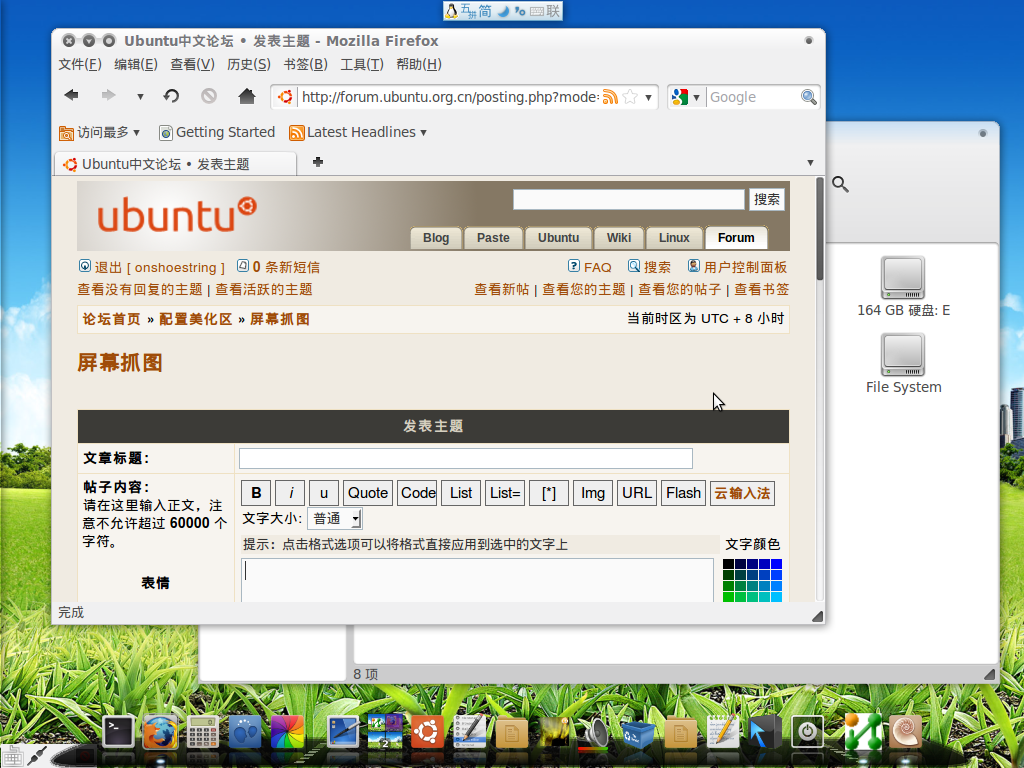This screenshot has height=768, width=1024.
Task: Expand the 文字大小 font size dropdown
Action: (334, 518)
